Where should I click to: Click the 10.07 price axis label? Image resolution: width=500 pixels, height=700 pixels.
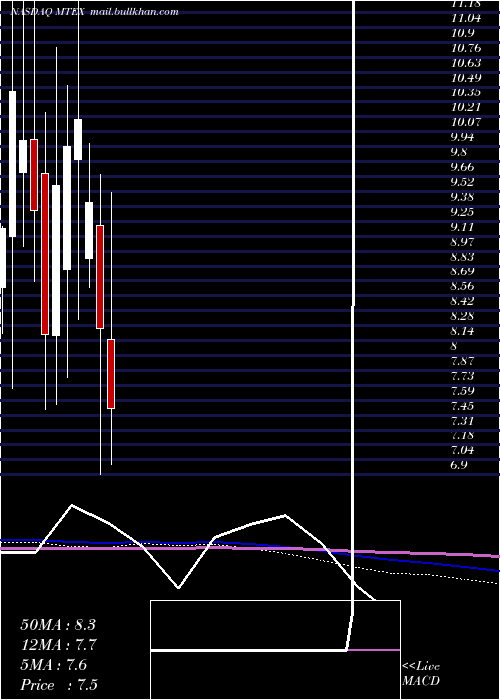(x=466, y=122)
